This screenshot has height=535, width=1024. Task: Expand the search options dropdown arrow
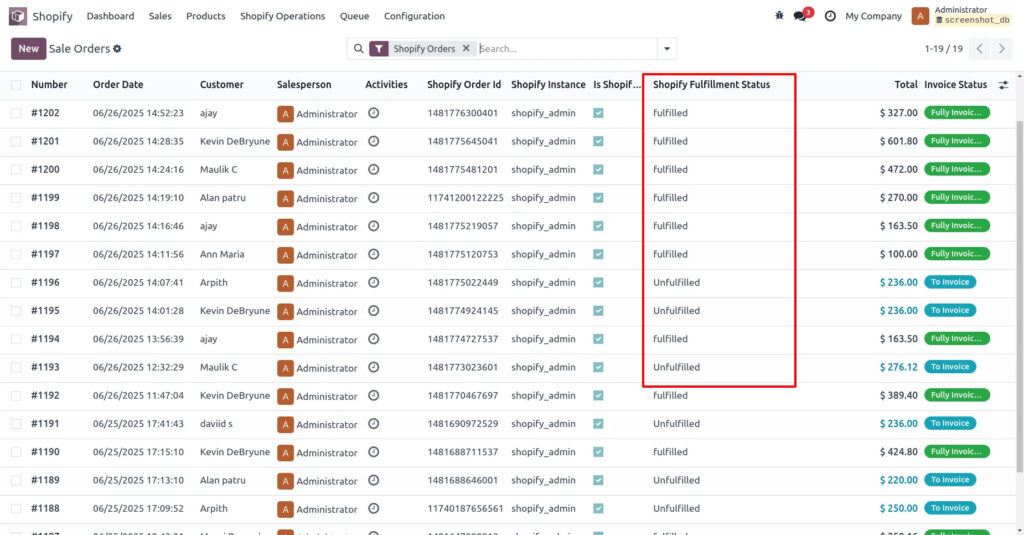(667, 48)
